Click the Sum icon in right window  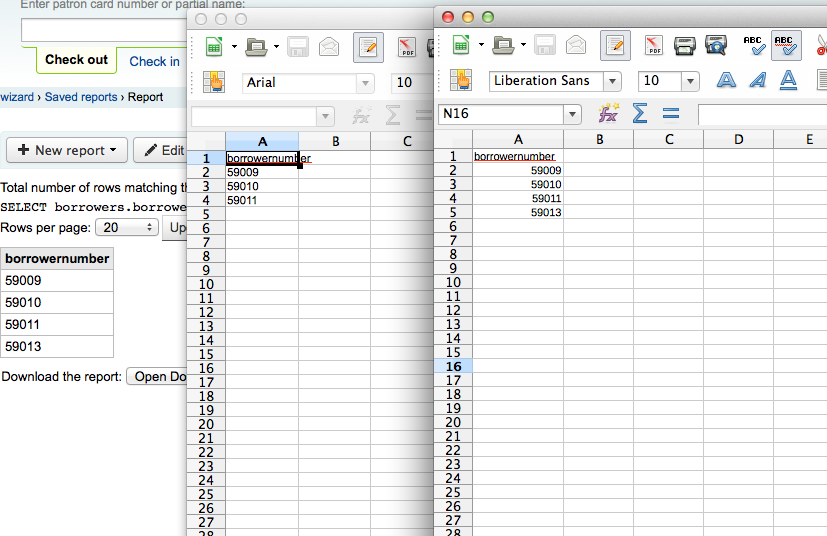(639, 114)
